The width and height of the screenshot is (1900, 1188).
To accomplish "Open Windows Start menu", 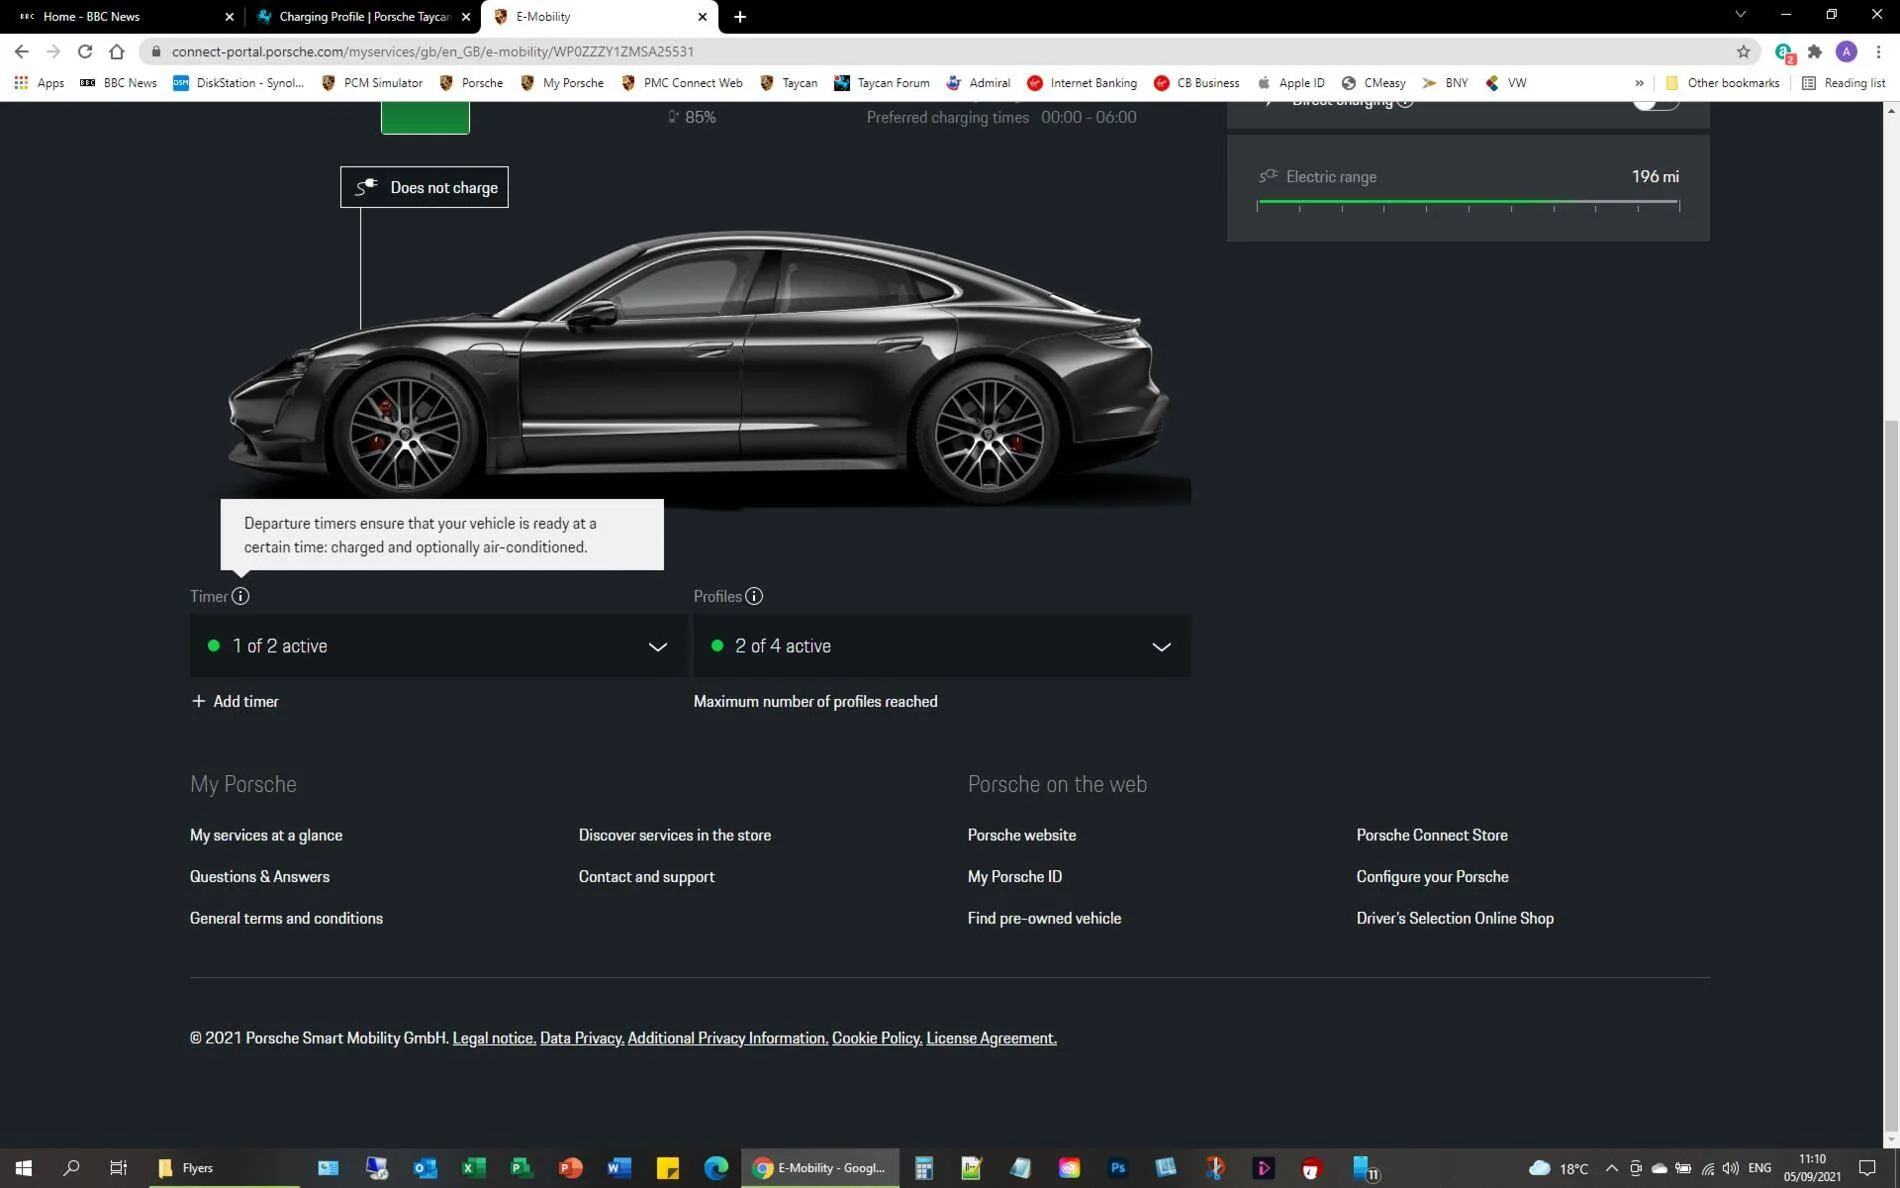I will click(x=24, y=1167).
